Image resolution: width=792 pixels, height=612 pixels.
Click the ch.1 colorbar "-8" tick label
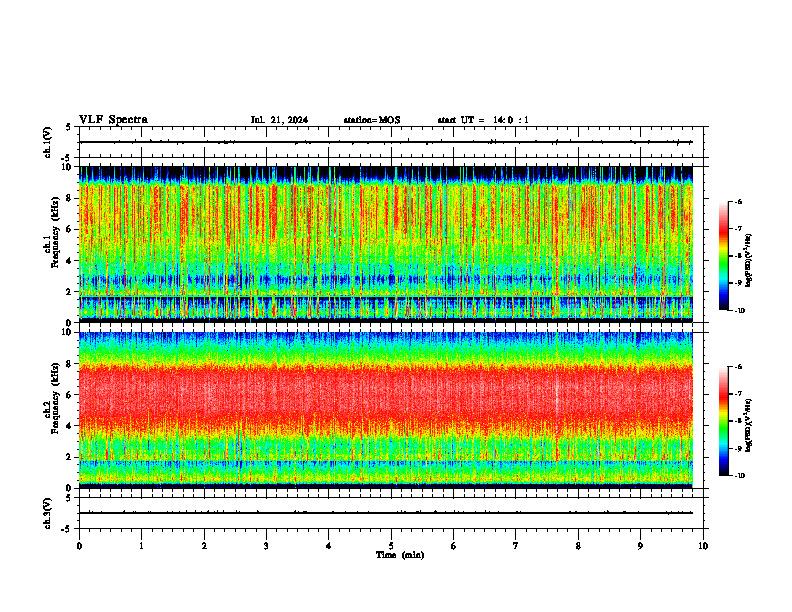tap(738, 256)
